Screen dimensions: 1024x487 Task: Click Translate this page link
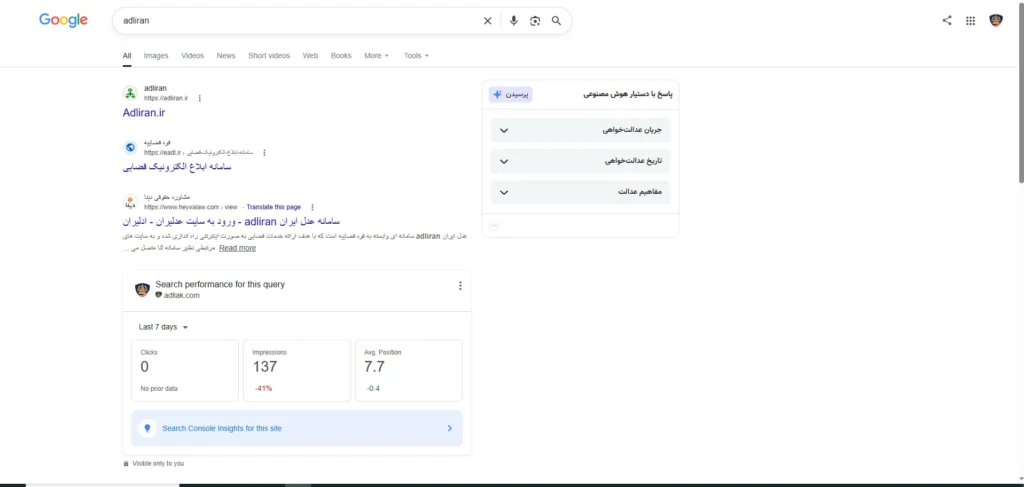point(274,207)
